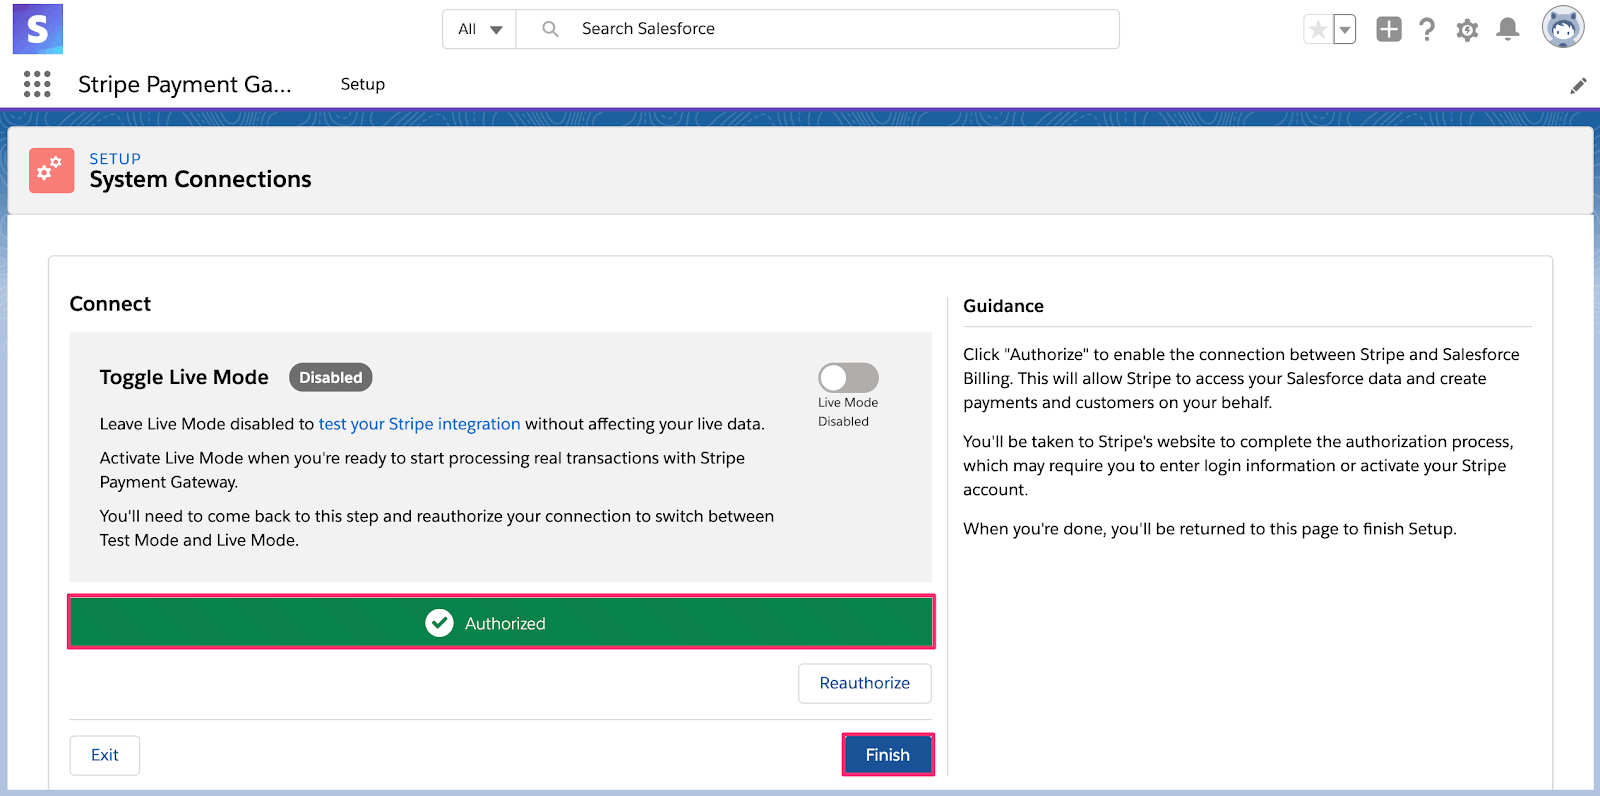Open the help question mark icon

pyautogui.click(x=1427, y=29)
